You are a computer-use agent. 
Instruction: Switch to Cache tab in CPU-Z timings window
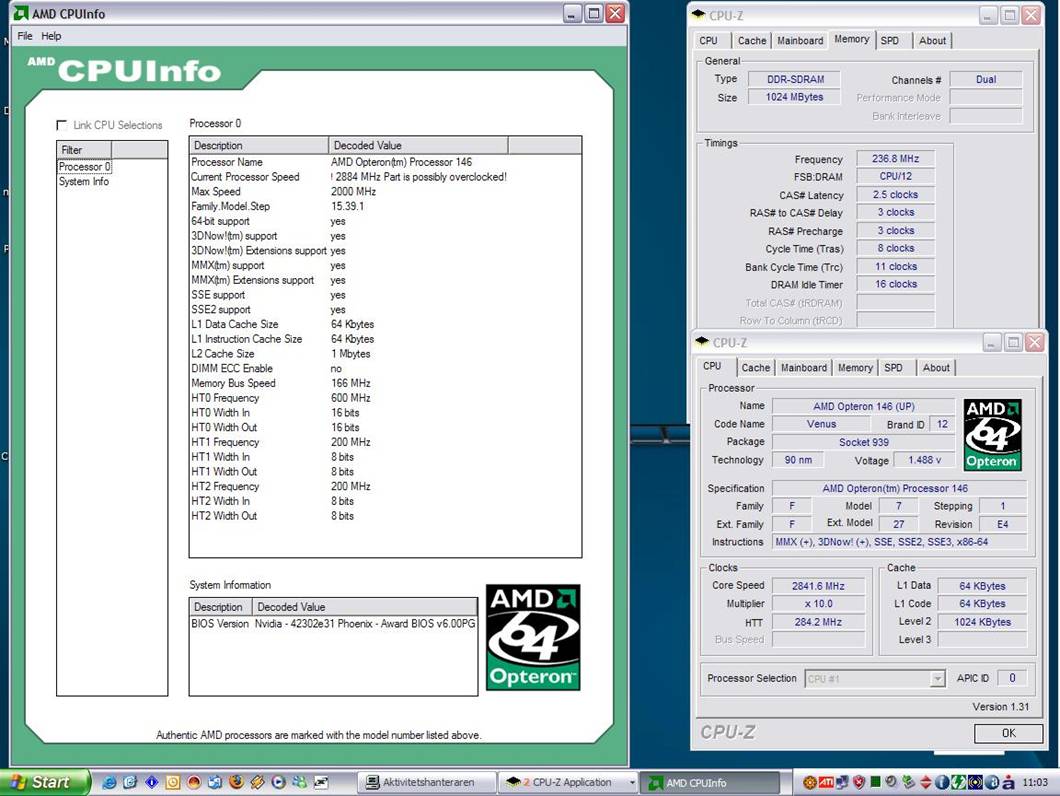coord(752,41)
